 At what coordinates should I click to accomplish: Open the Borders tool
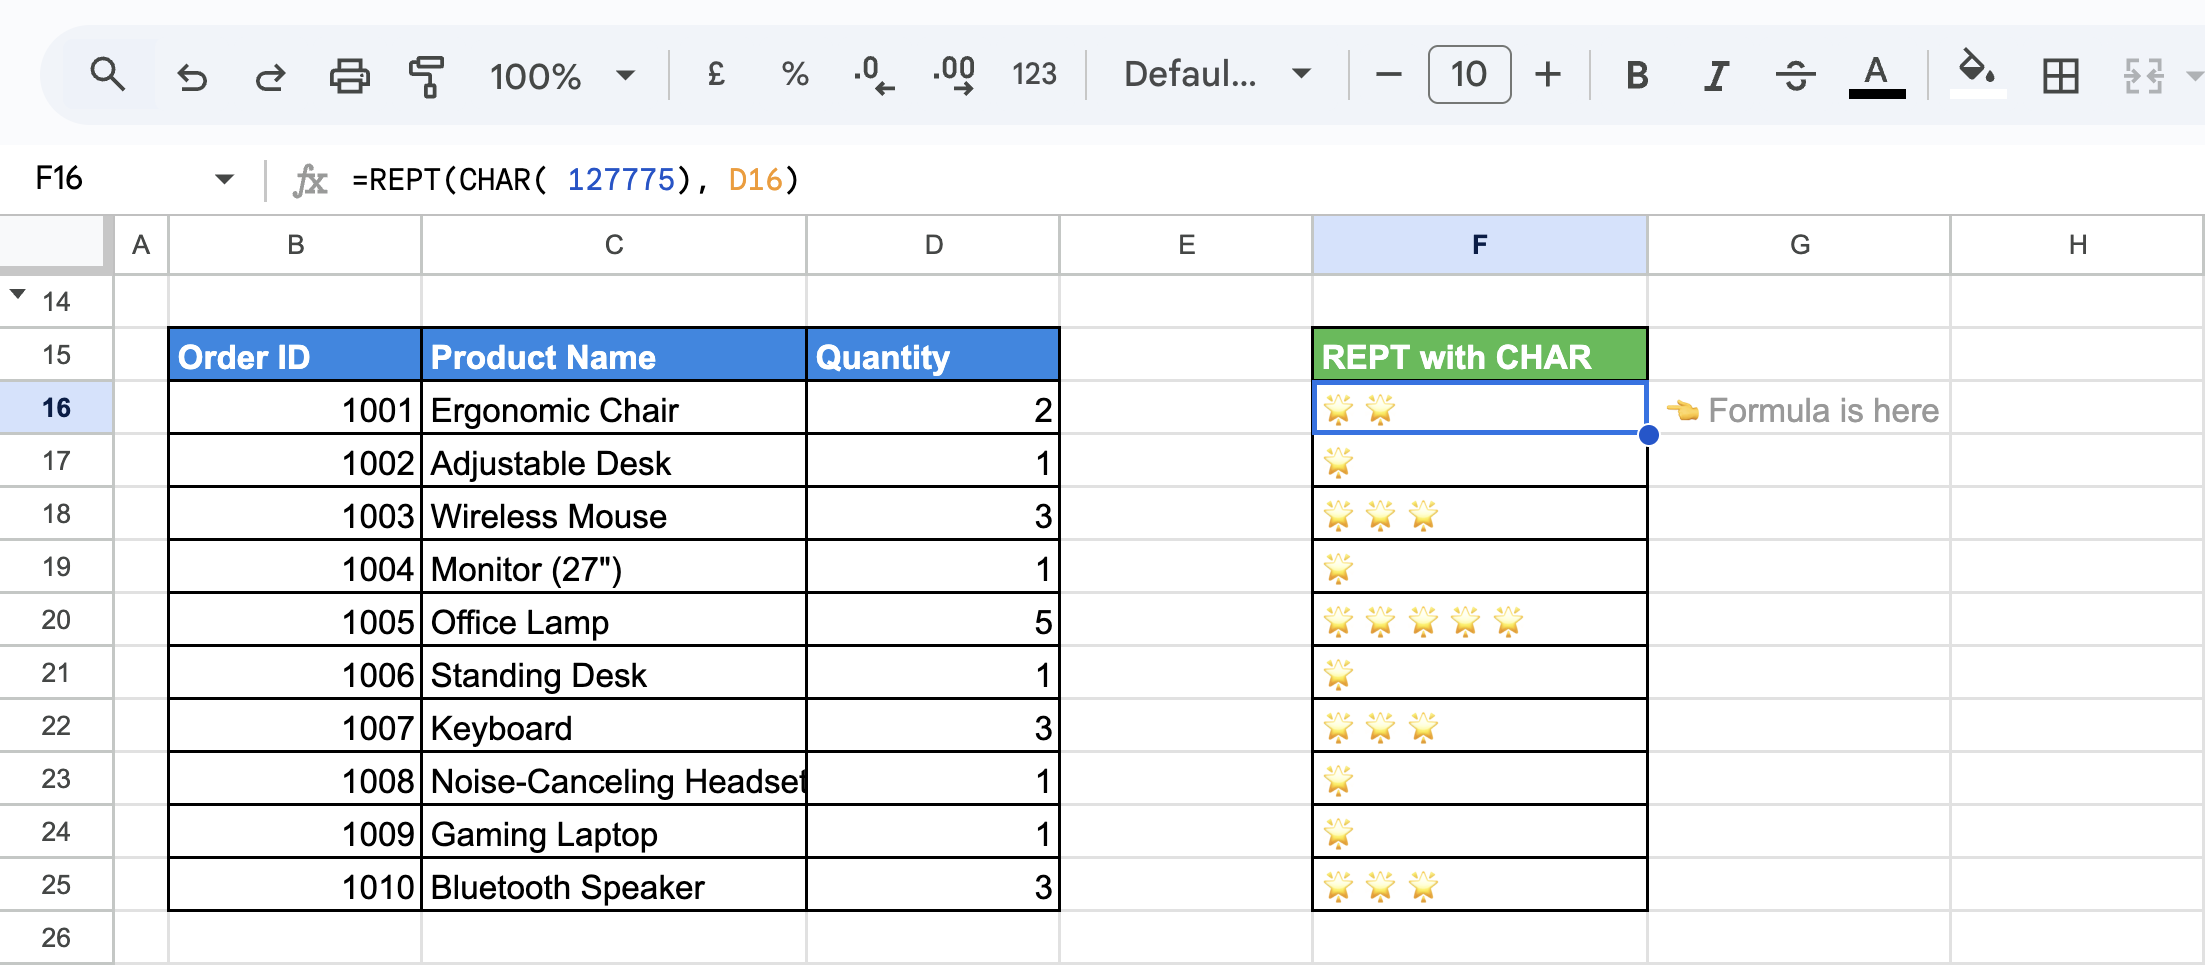point(2060,76)
